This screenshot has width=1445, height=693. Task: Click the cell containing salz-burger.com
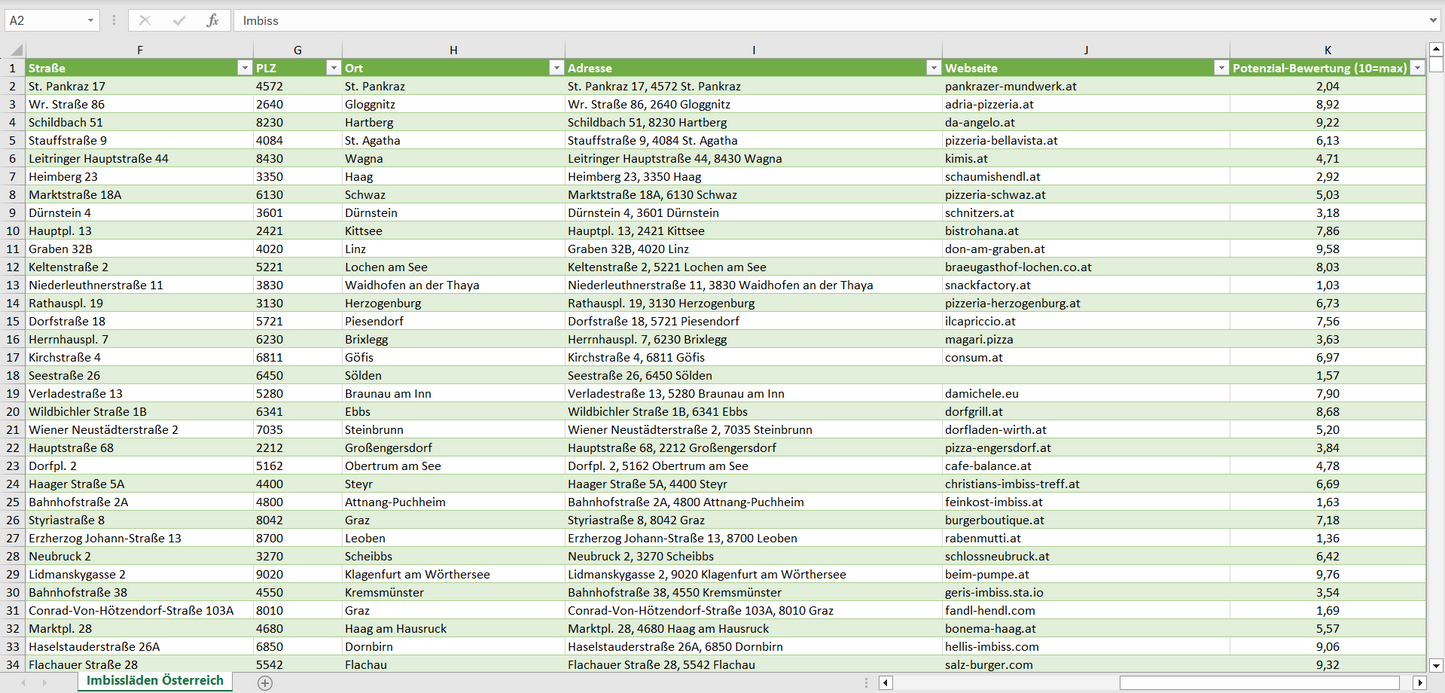(988, 665)
